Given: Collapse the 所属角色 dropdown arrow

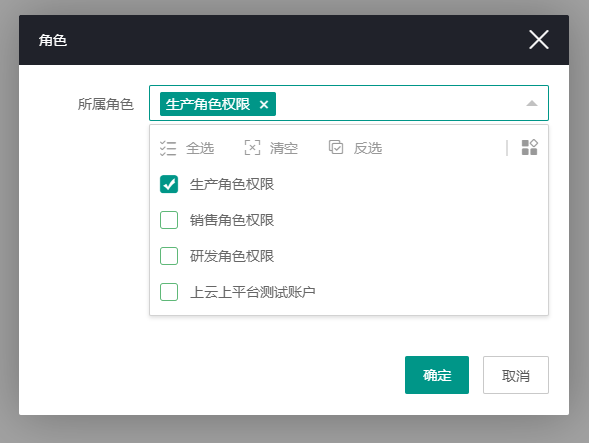Looking at the screenshot, I should (x=532, y=103).
